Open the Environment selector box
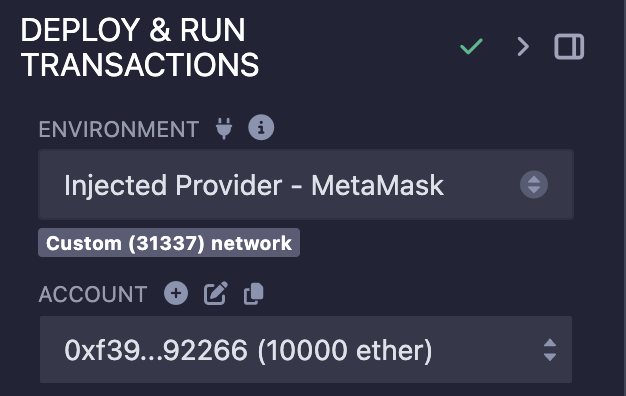This screenshot has height=396, width=626. 306,184
